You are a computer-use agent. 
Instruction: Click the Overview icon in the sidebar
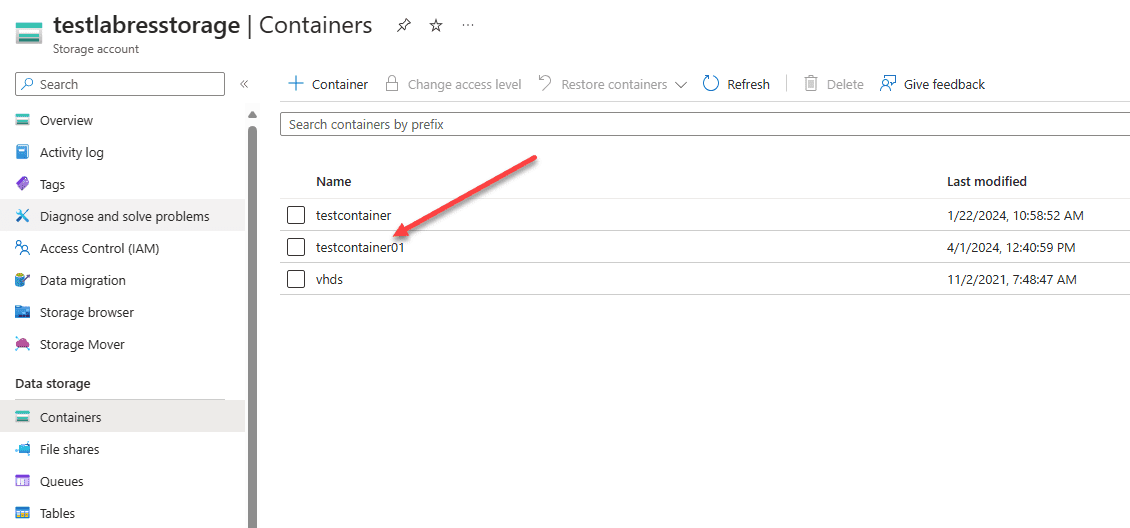(x=22, y=120)
